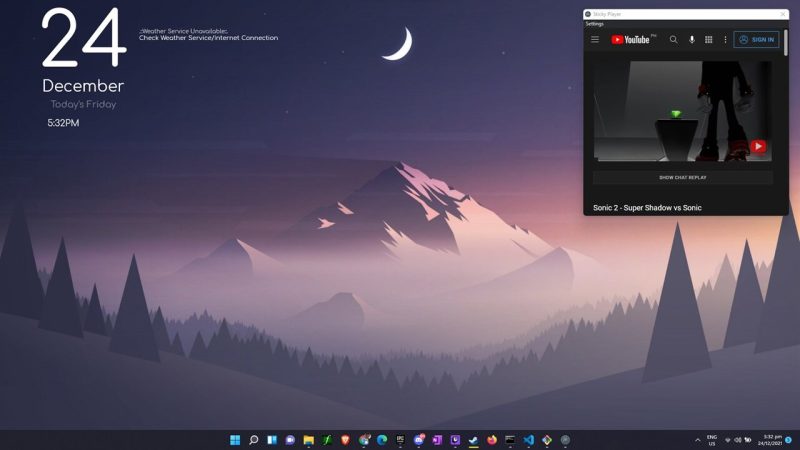This screenshot has height=450, width=800.
Task: Click SHOW CHAT REPLAY button
Action: [683, 178]
